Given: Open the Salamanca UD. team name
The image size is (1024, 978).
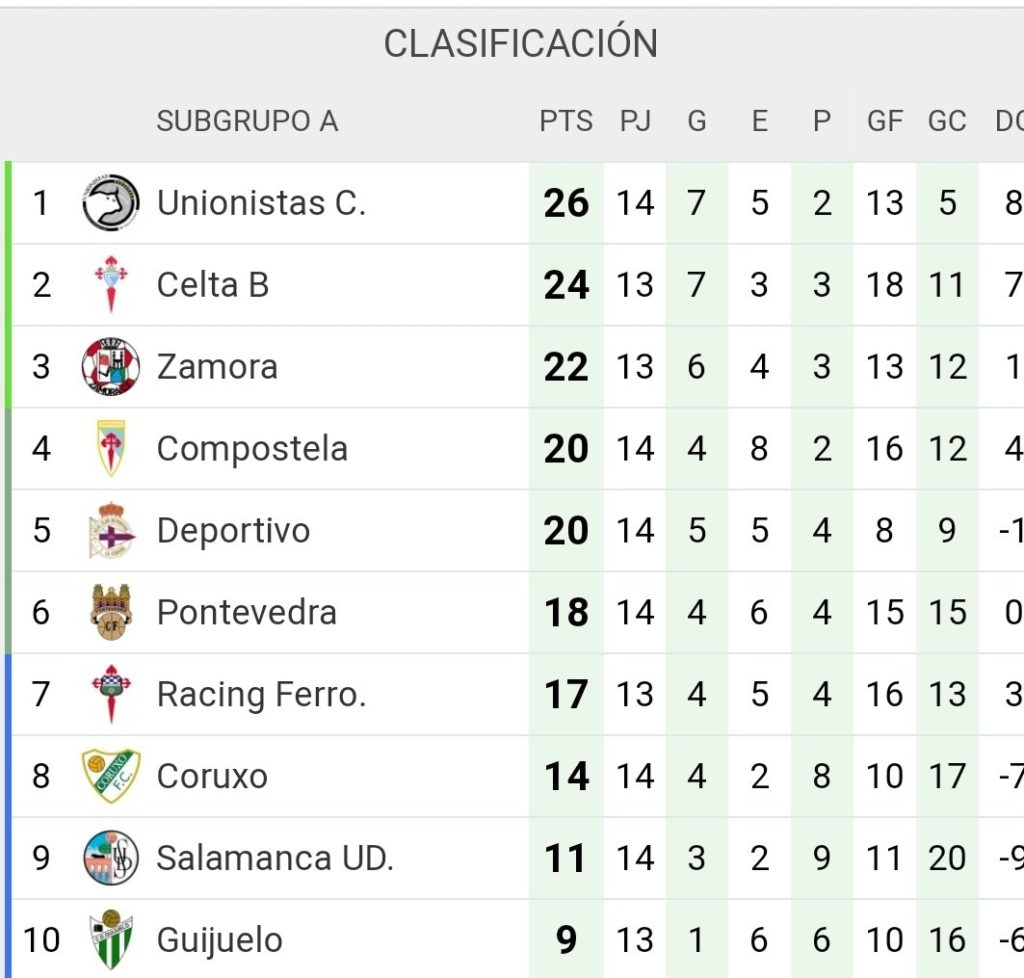Looking at the screenshot, I should 275,858.
